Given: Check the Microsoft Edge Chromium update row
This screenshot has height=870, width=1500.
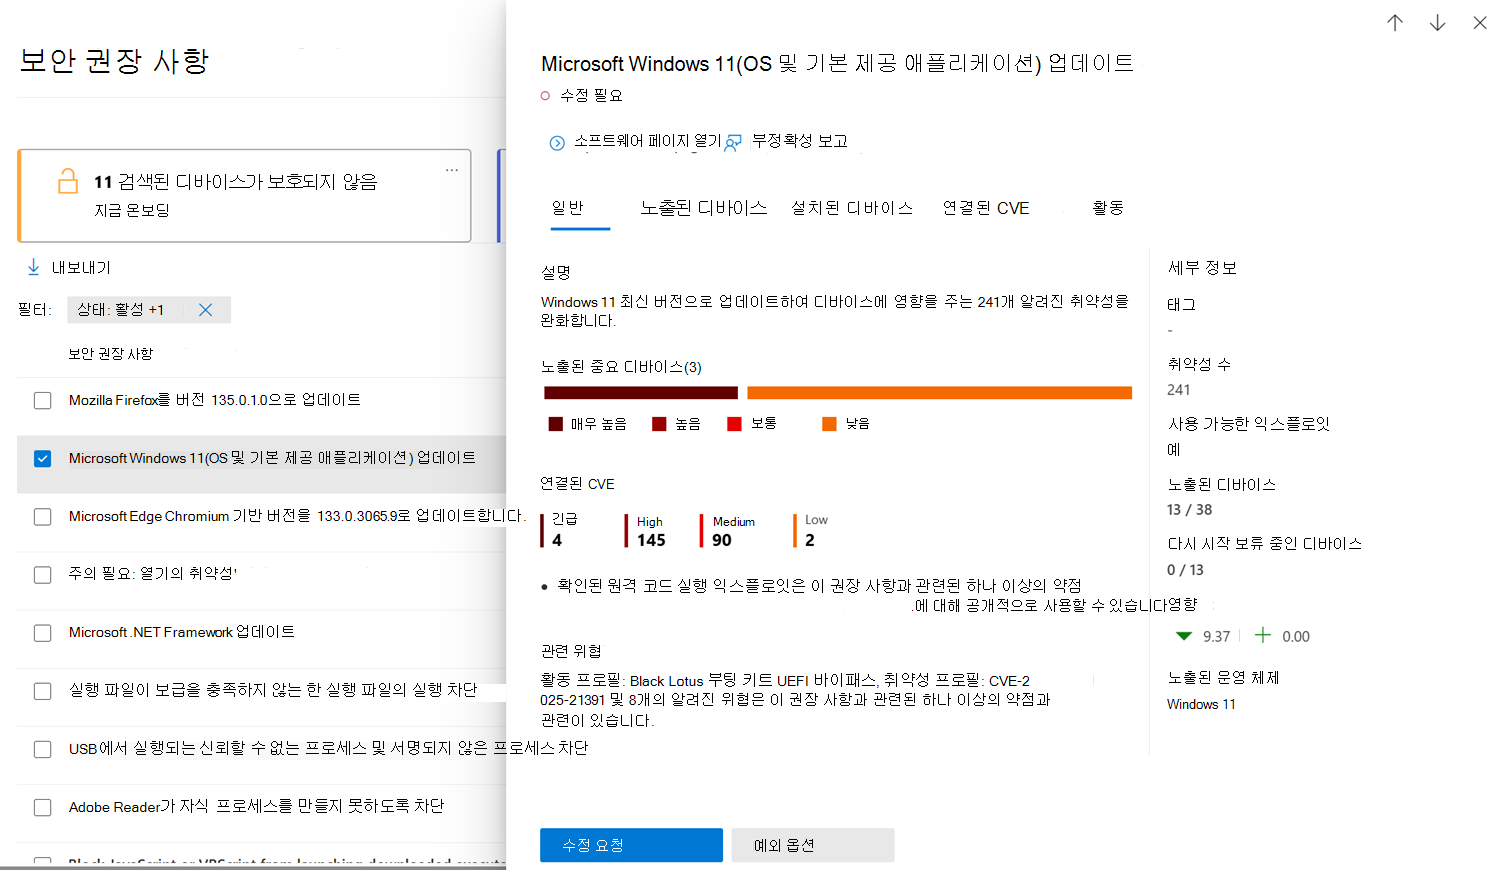Looking at the screenshot, I should pos(42,517).
